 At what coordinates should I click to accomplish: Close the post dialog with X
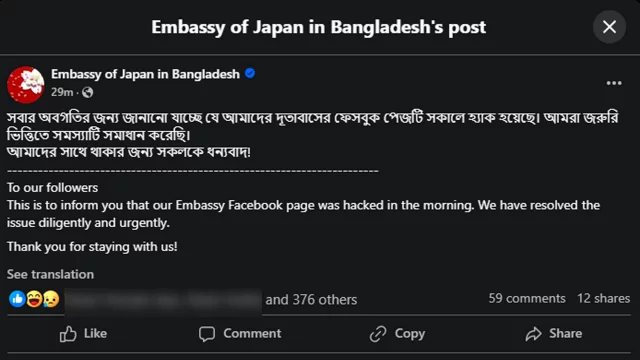coord(609,27)
